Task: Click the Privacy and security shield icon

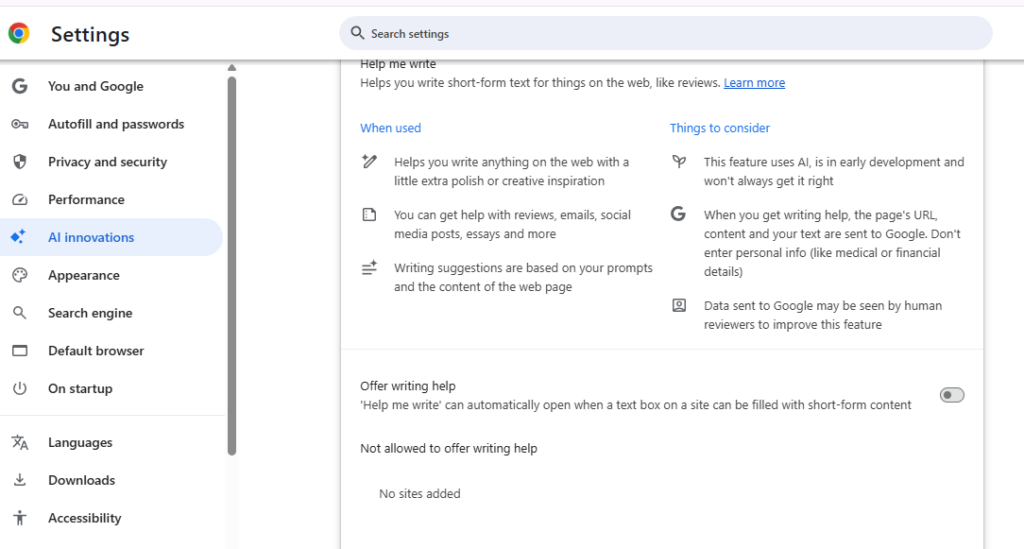Action: pyautogui.click(x=19, y=162)
